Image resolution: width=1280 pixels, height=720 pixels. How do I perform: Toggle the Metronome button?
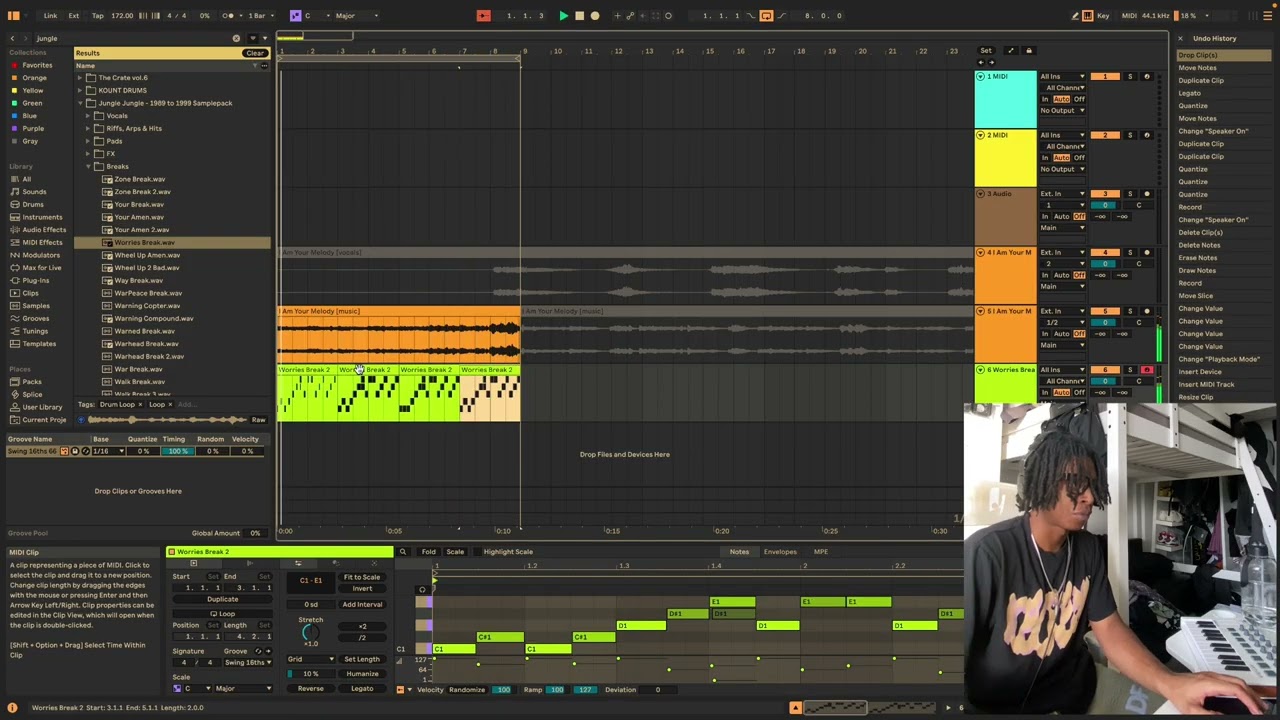230,16
